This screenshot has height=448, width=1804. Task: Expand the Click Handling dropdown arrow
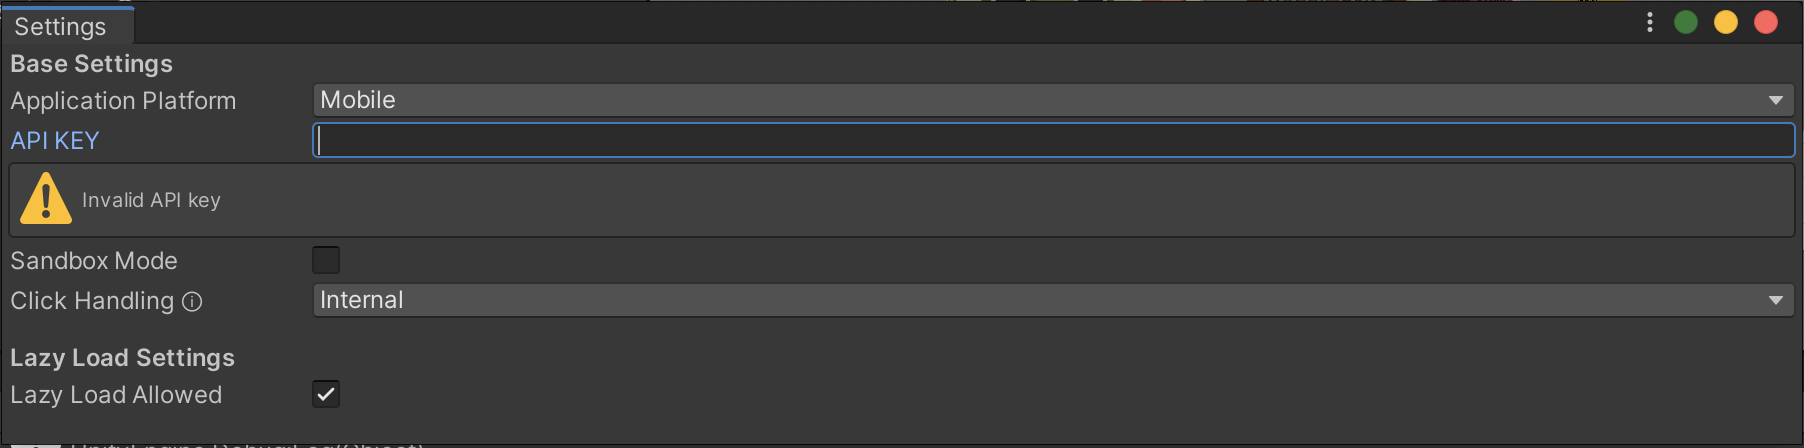tap(1776, 300)
